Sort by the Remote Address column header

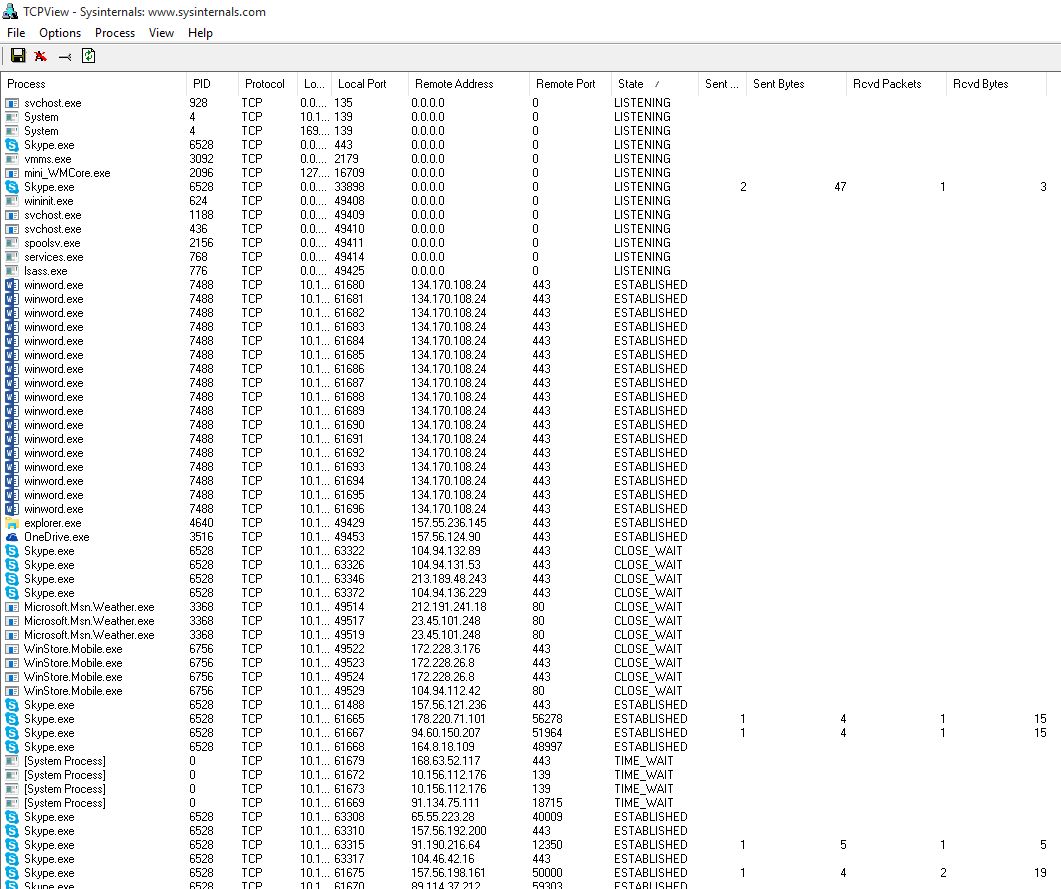(x=469, y=84)
